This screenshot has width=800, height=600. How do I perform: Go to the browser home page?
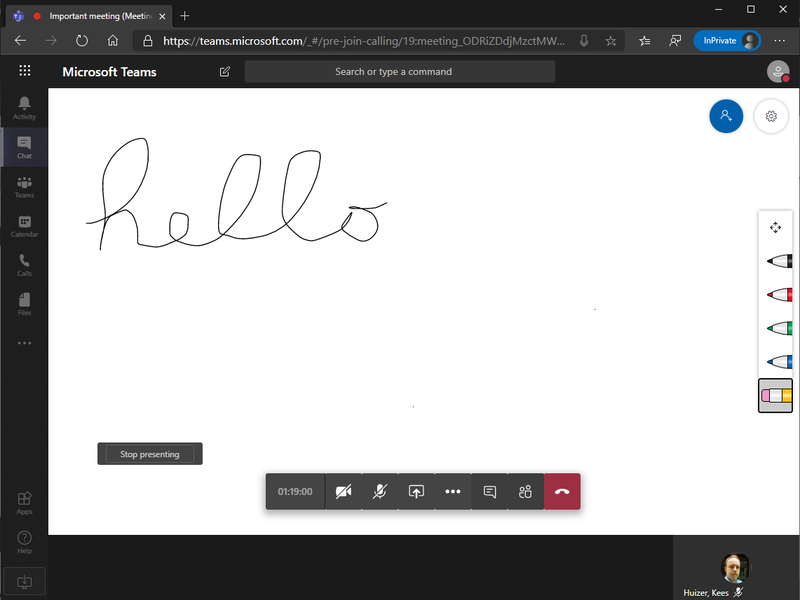tap(113, 41)
